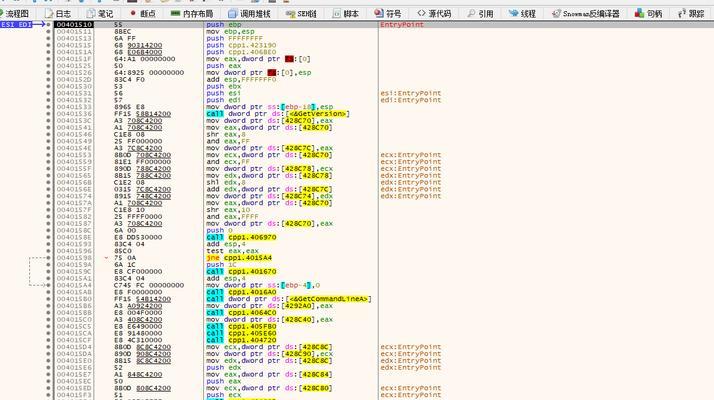Open the 脚本 script tab
Viewport: 714px width, 400px height.
(x=346, y=14)
